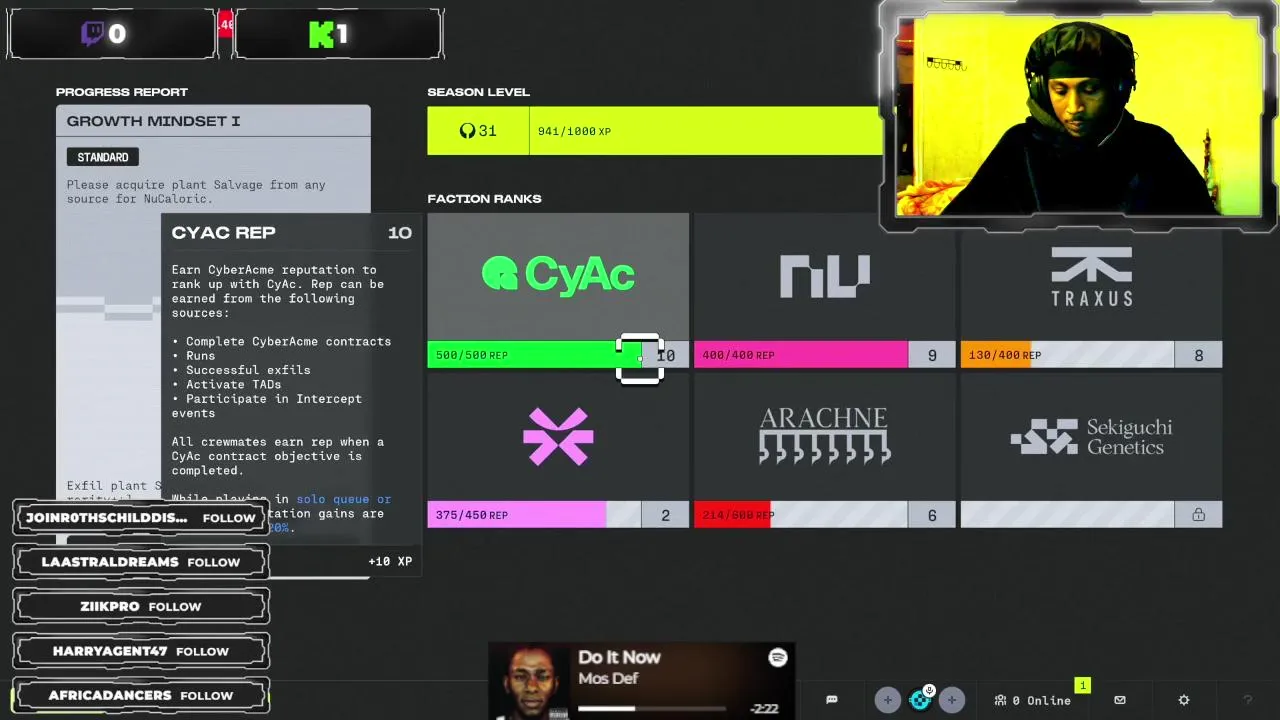Click the Arachne 214/600 REP red bar

tap(801, 515)
